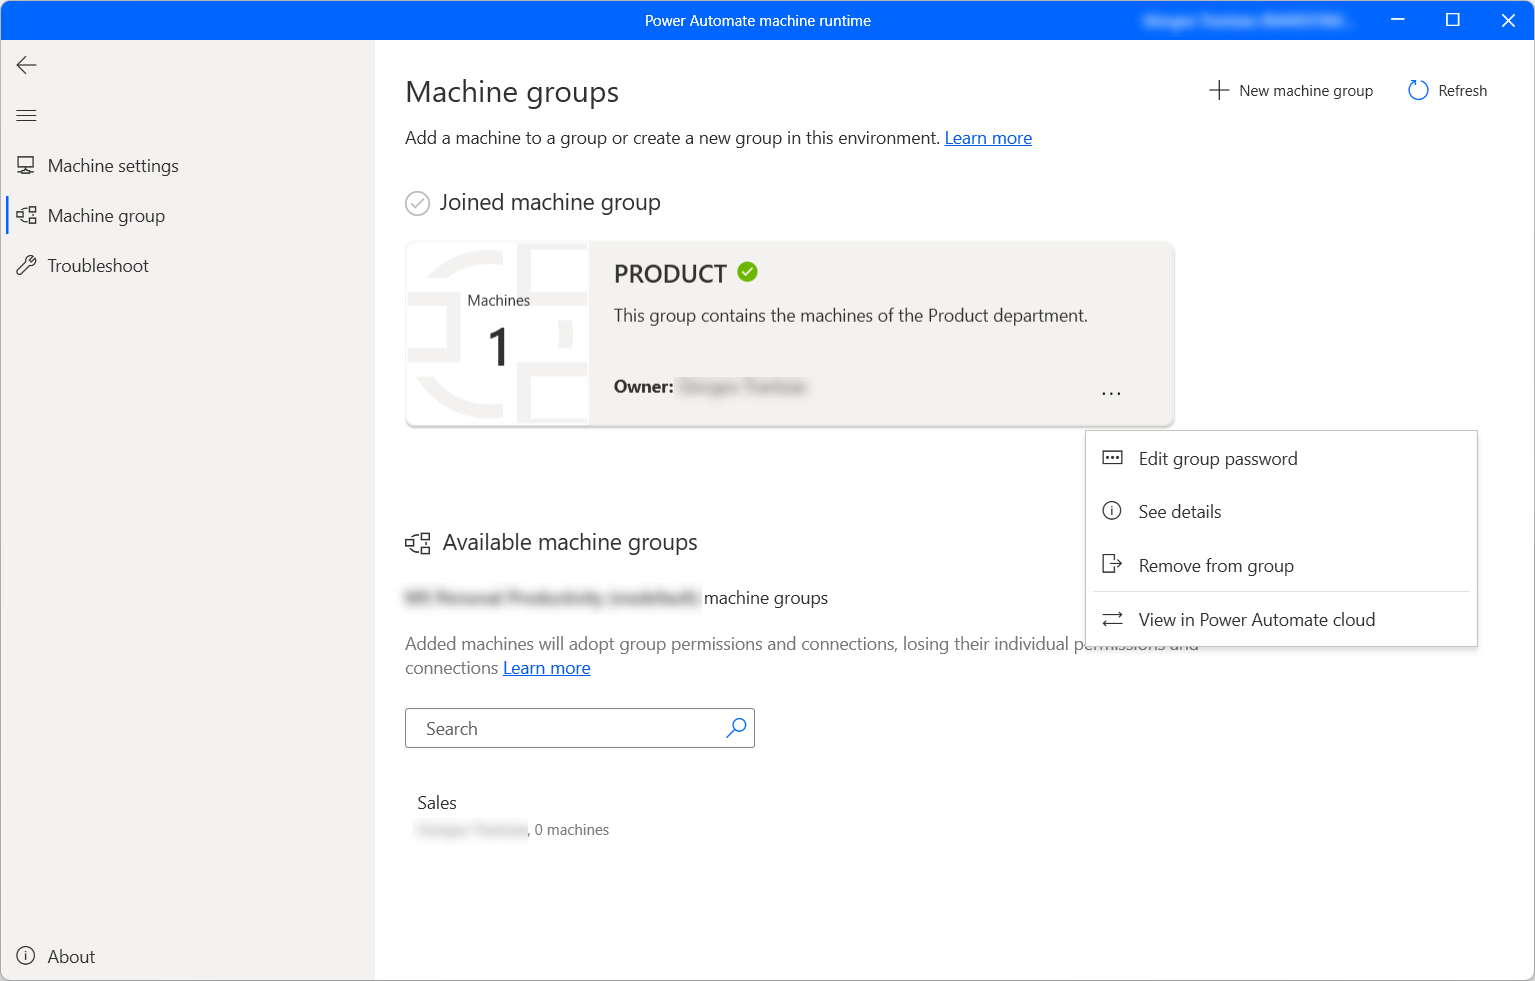Choose View in Power Automate cloud

point(1281,620)
